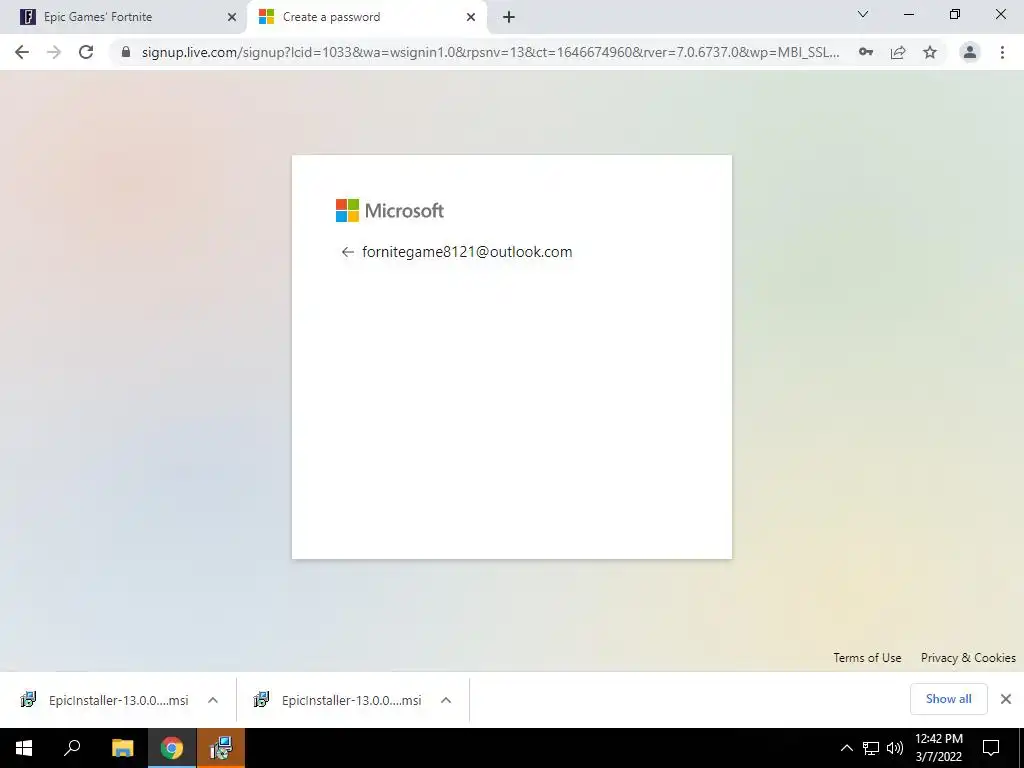Go back via arrow beside the email address
1024x768 pixels.
click(347, 252)
